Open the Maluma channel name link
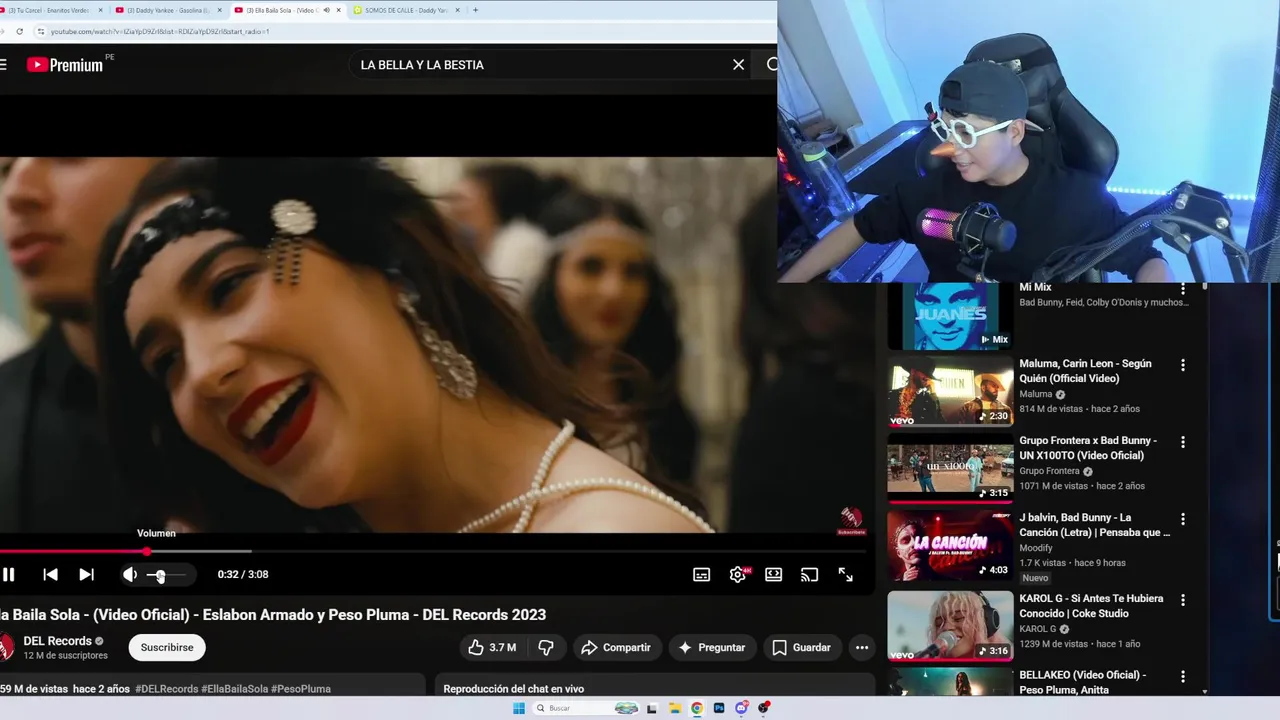Screen dimensions: 1280x720 tap(1036, 394)
